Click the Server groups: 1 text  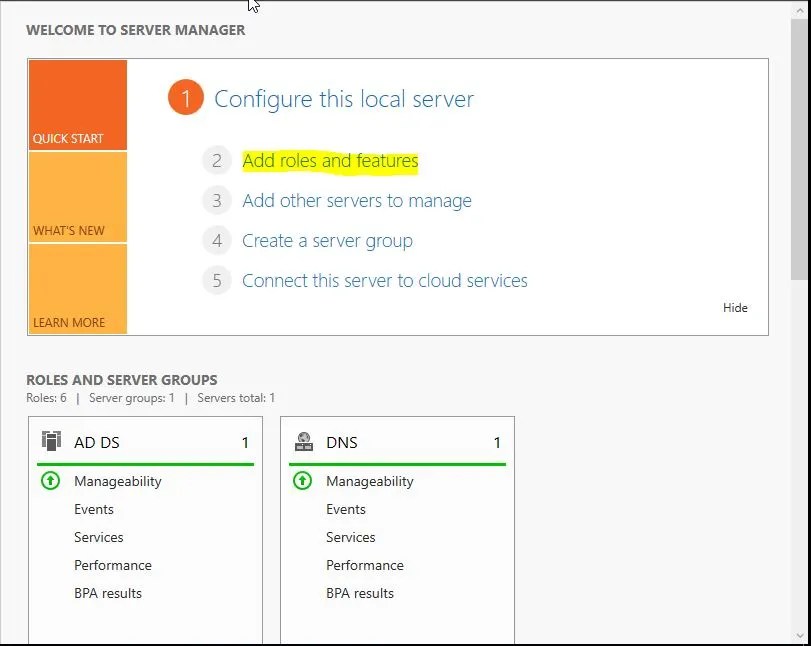[x=132, y=398]
